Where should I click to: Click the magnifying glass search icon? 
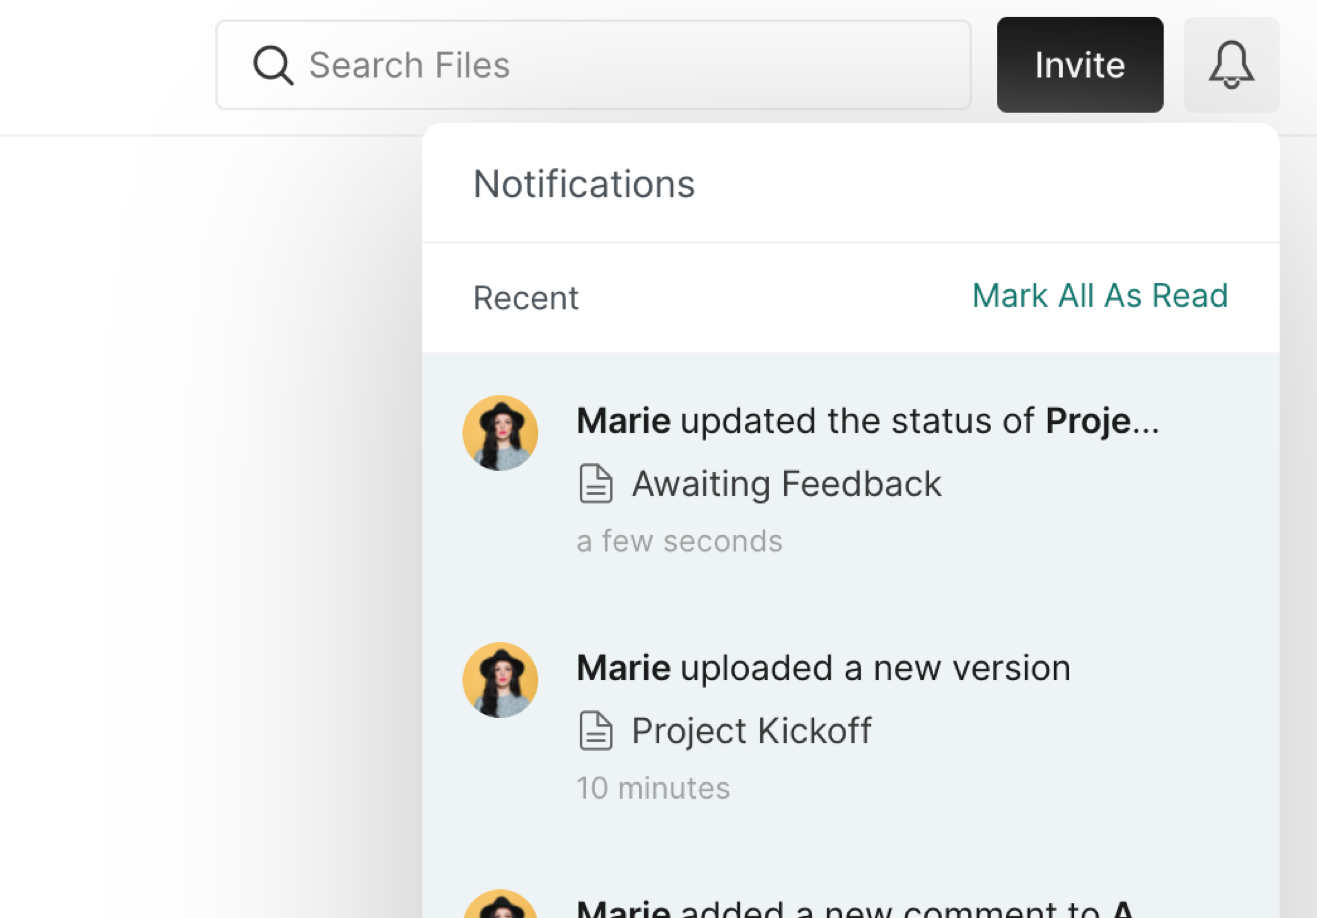point(272,66)
